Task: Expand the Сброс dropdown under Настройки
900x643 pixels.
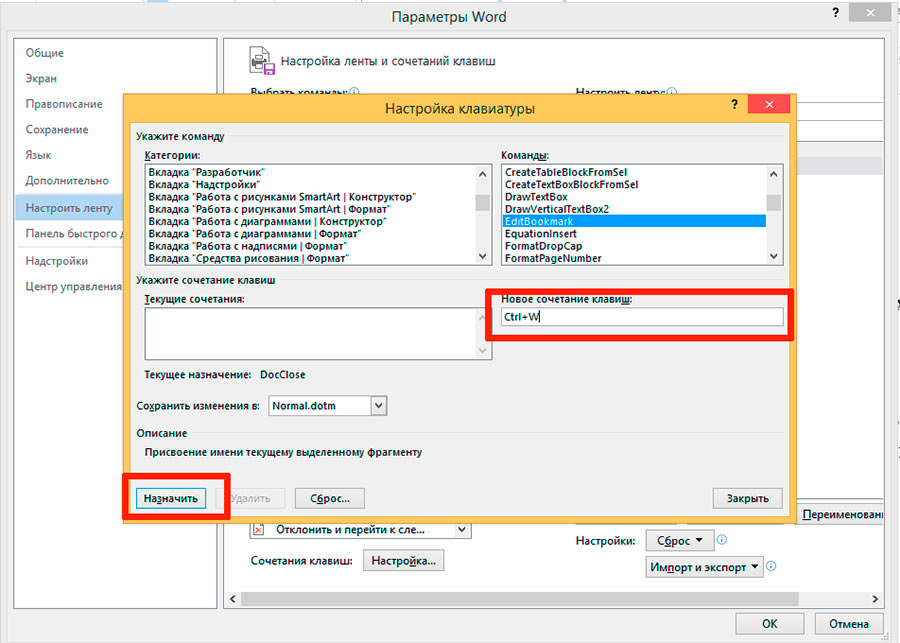Action: (x=680, y=540)
